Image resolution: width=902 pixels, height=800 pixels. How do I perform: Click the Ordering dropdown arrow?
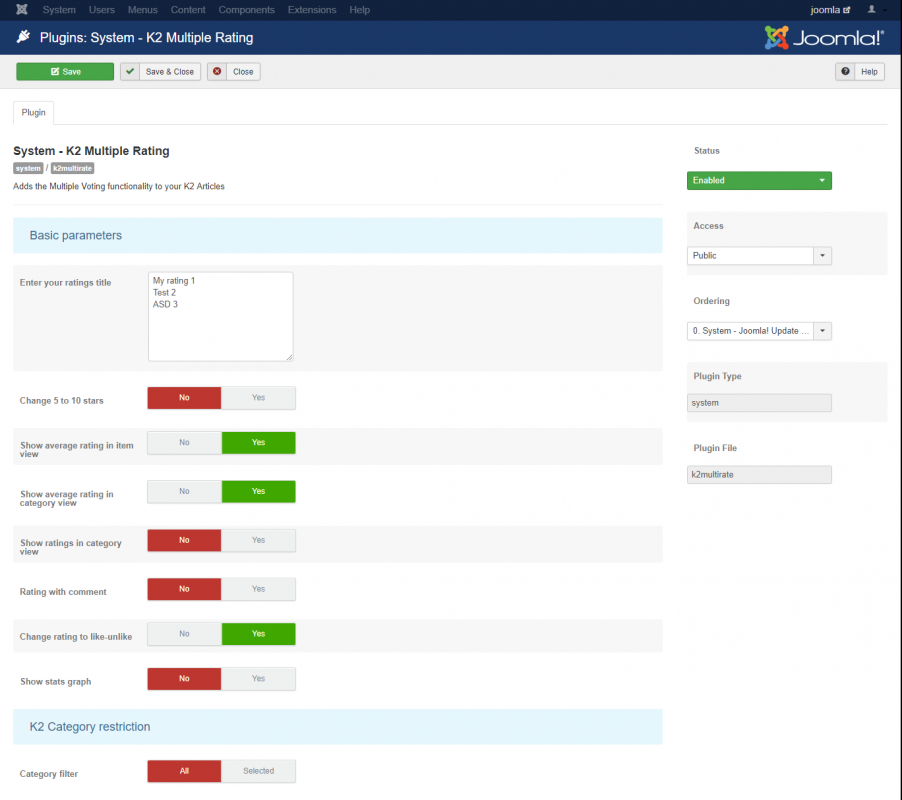pyautogui.click(x=822, y=331)
